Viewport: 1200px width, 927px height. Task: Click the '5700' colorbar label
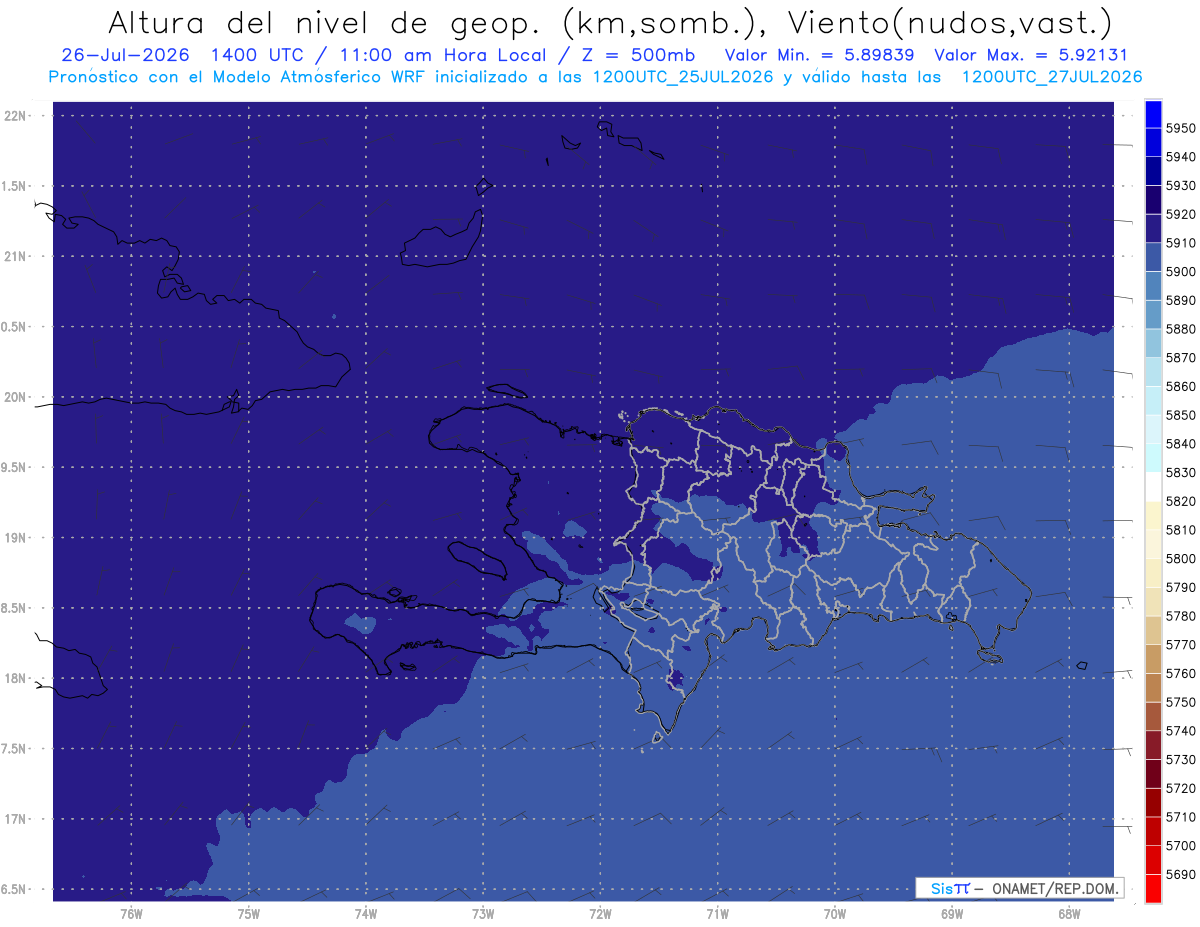click(x=1181, y=845)
